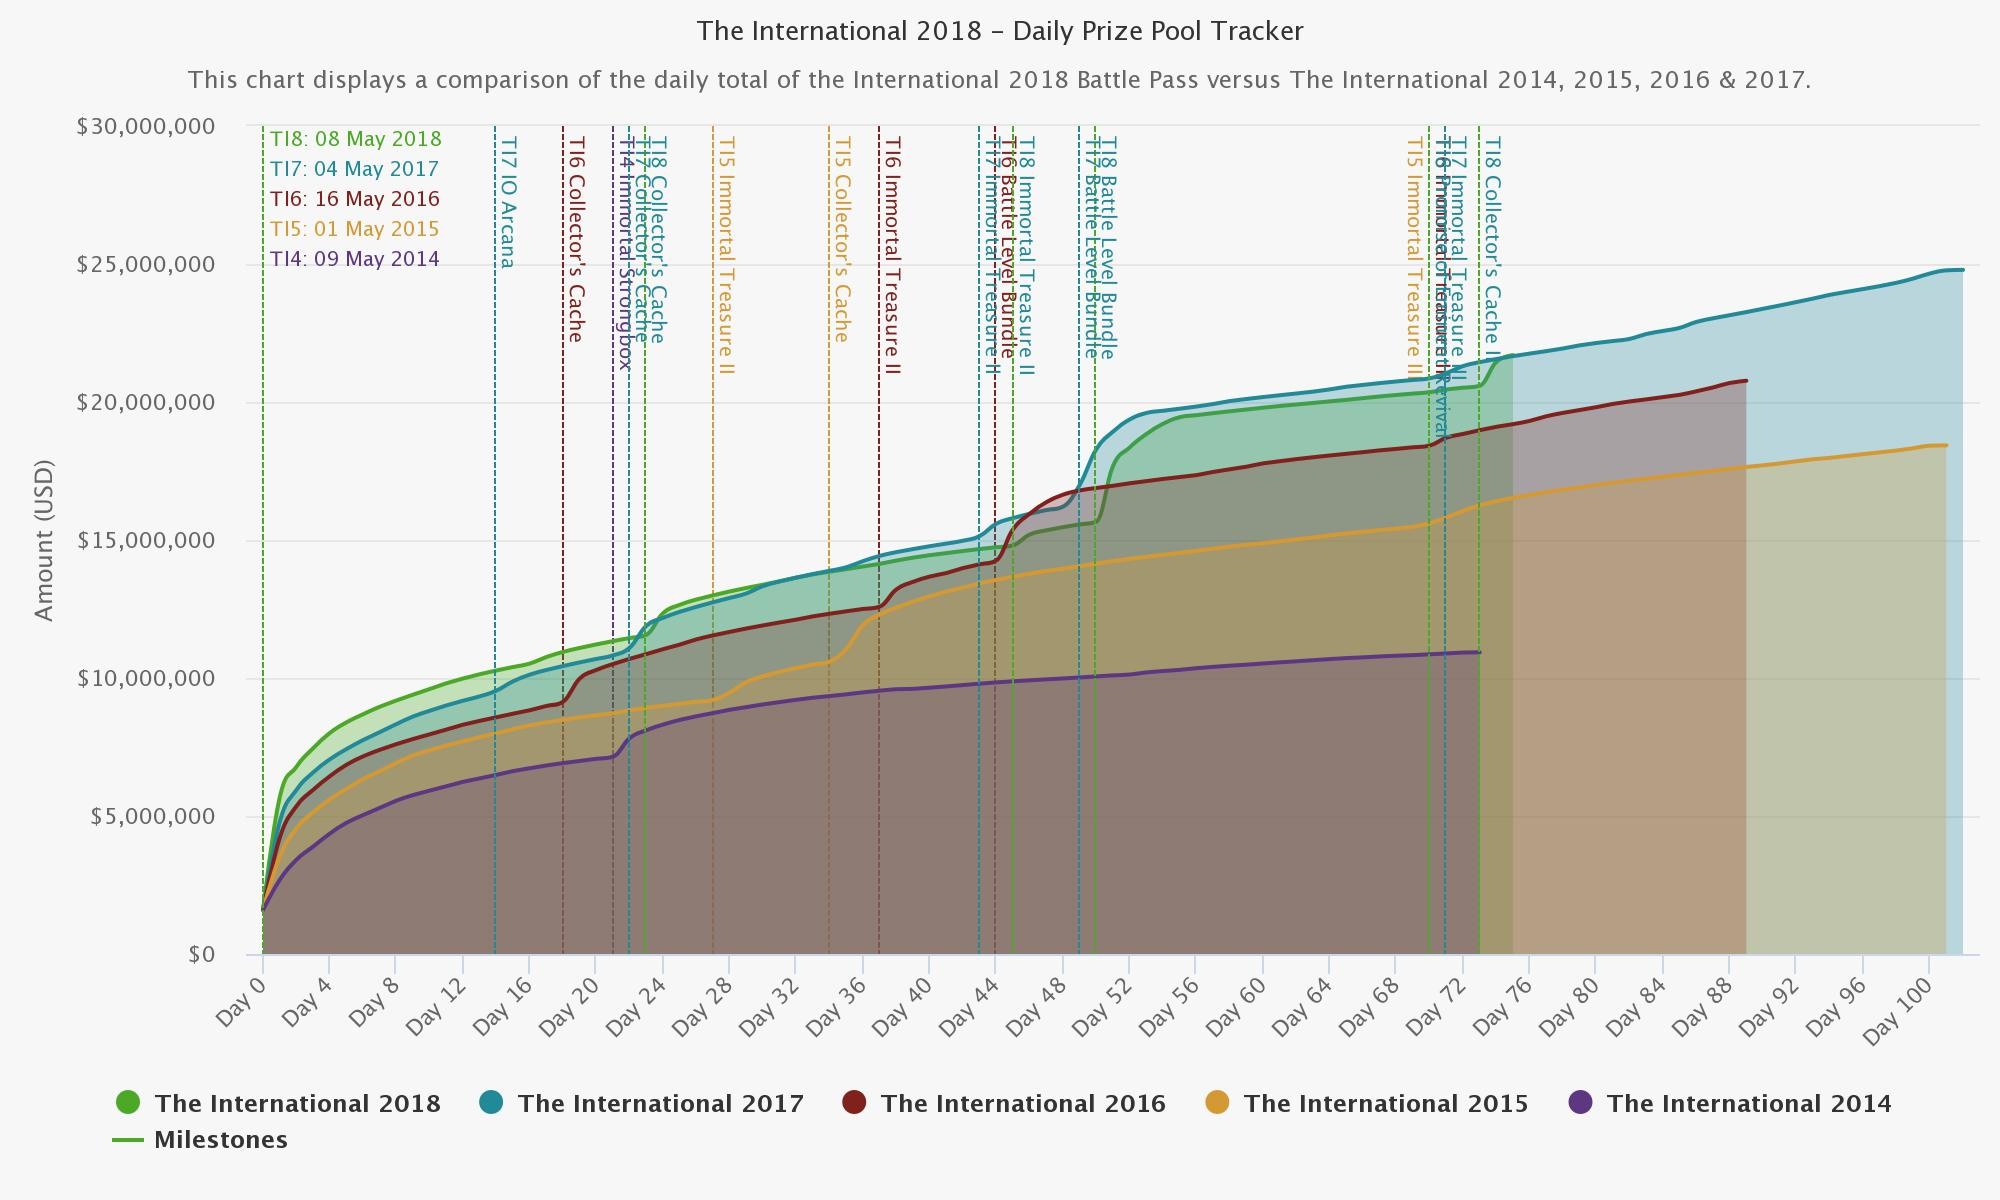Click the 'TI8: 08 May 2018' start date
This screenshot has width=2000, height=1200.
355,139
